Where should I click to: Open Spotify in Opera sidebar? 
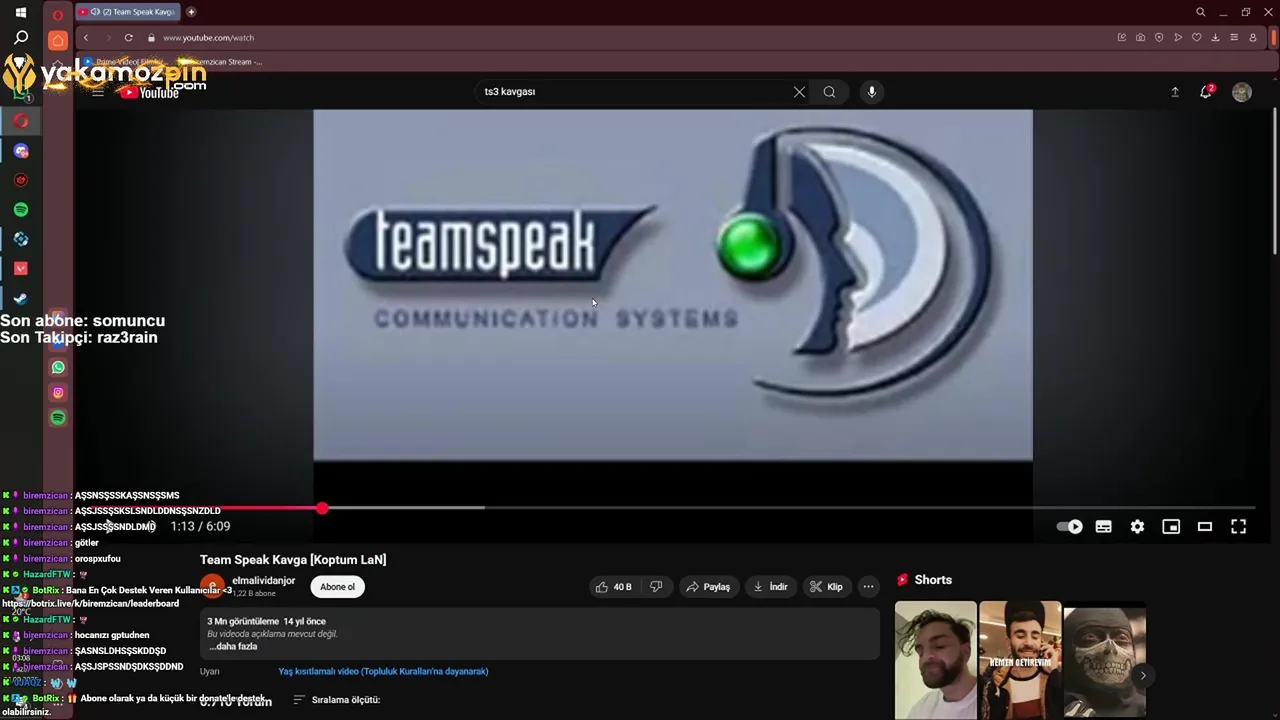tap(58, 418)
